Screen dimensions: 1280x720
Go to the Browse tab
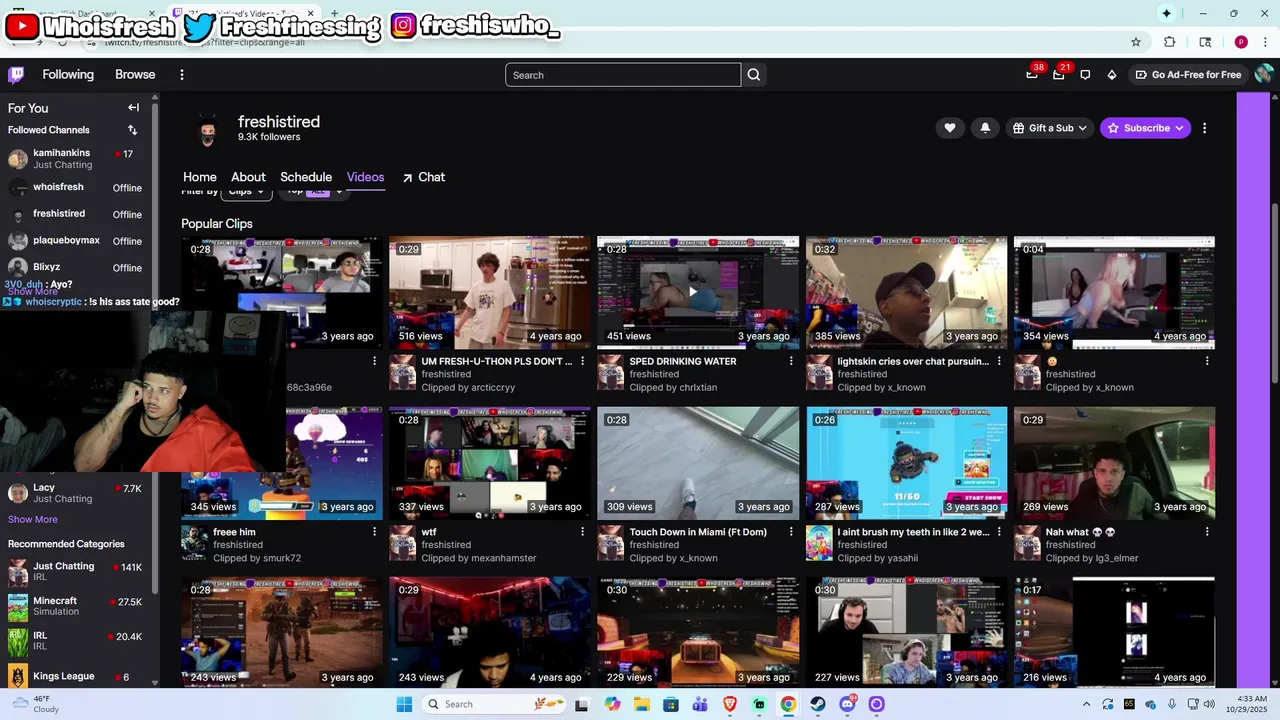(x=135, y=75)
